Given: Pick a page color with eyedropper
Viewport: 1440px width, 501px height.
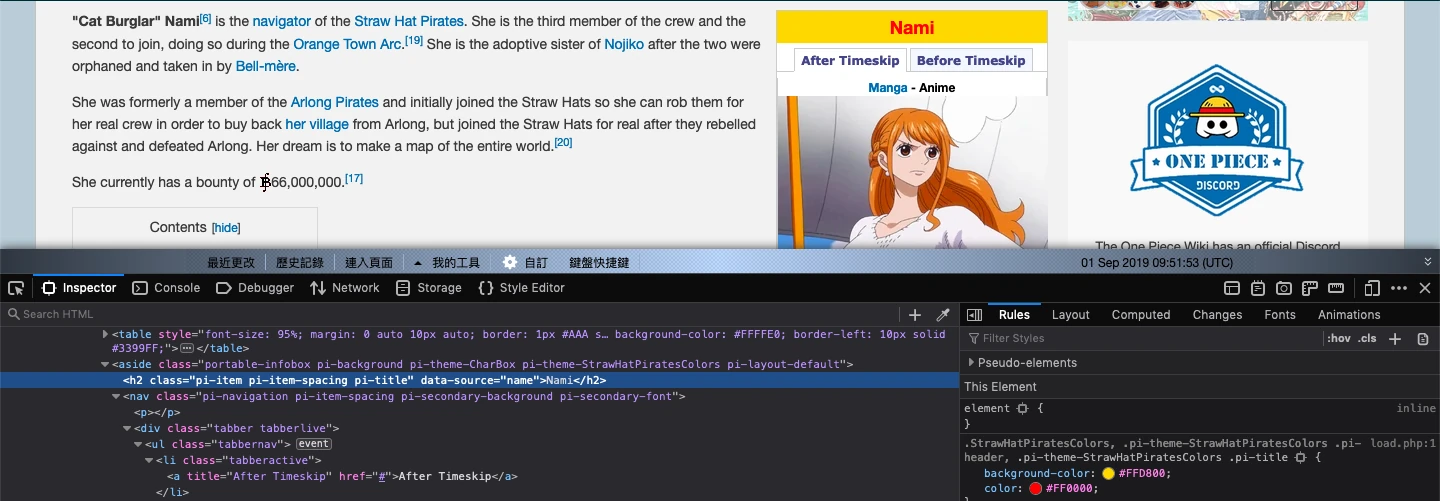Looking at the screenshot, I should (942, 314).
